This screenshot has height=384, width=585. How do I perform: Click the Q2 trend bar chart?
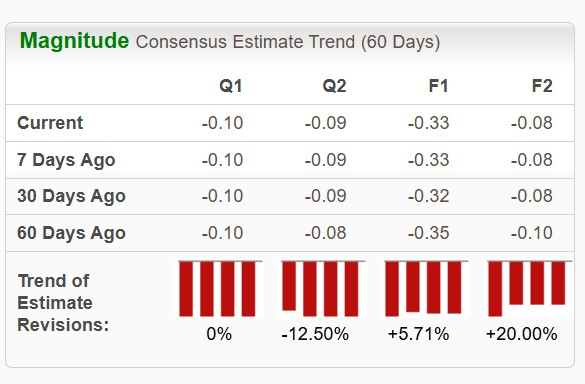pyautogui.click(x=323, y=288)
